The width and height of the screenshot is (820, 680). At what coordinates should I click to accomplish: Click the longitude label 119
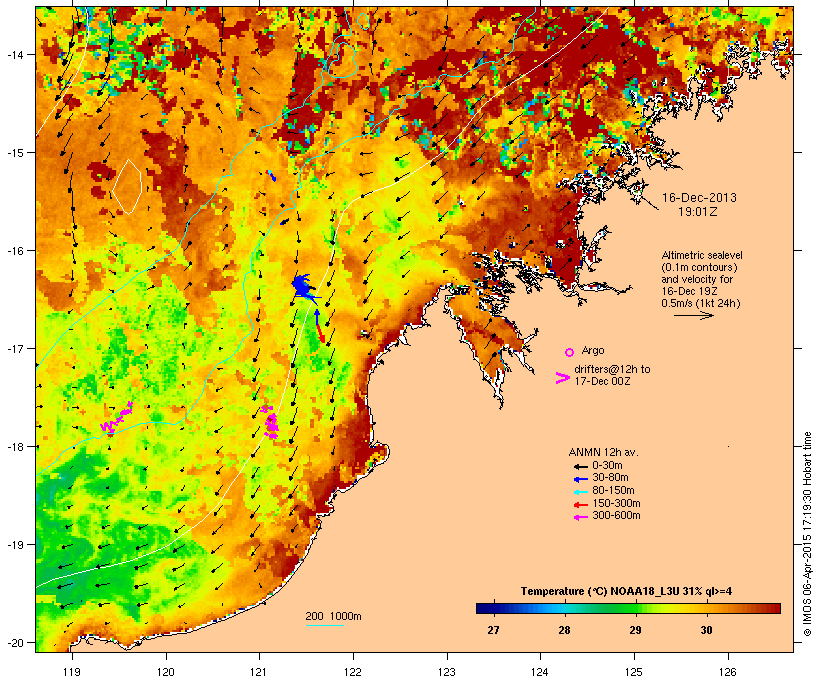[72, 672]
